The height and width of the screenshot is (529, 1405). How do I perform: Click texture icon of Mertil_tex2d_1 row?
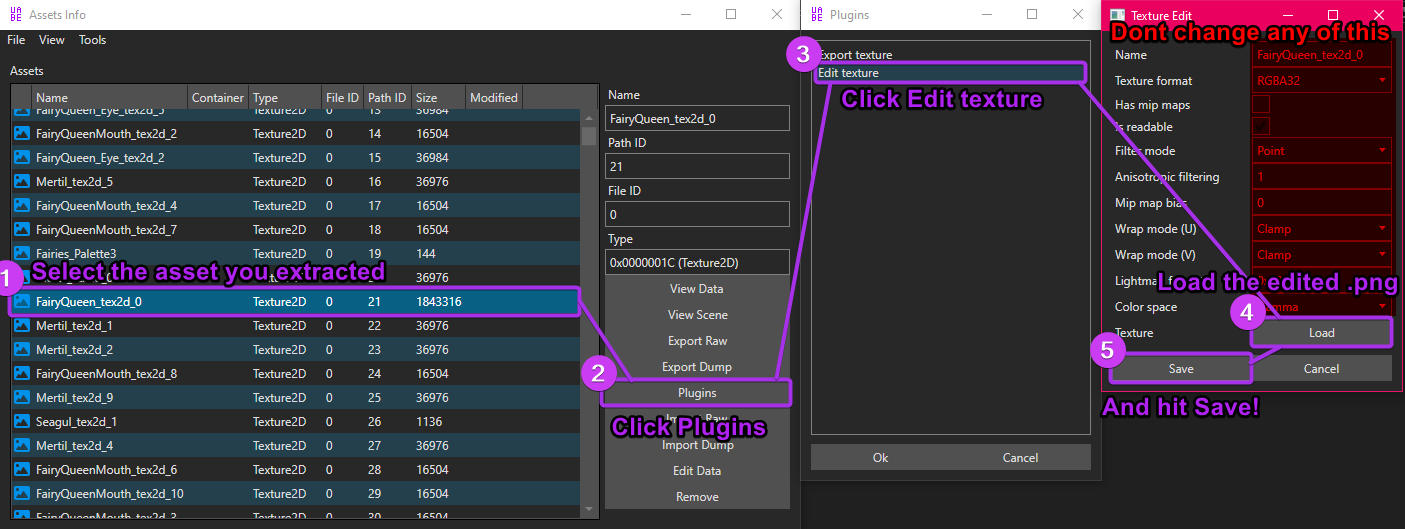click(x=22, y=325)
